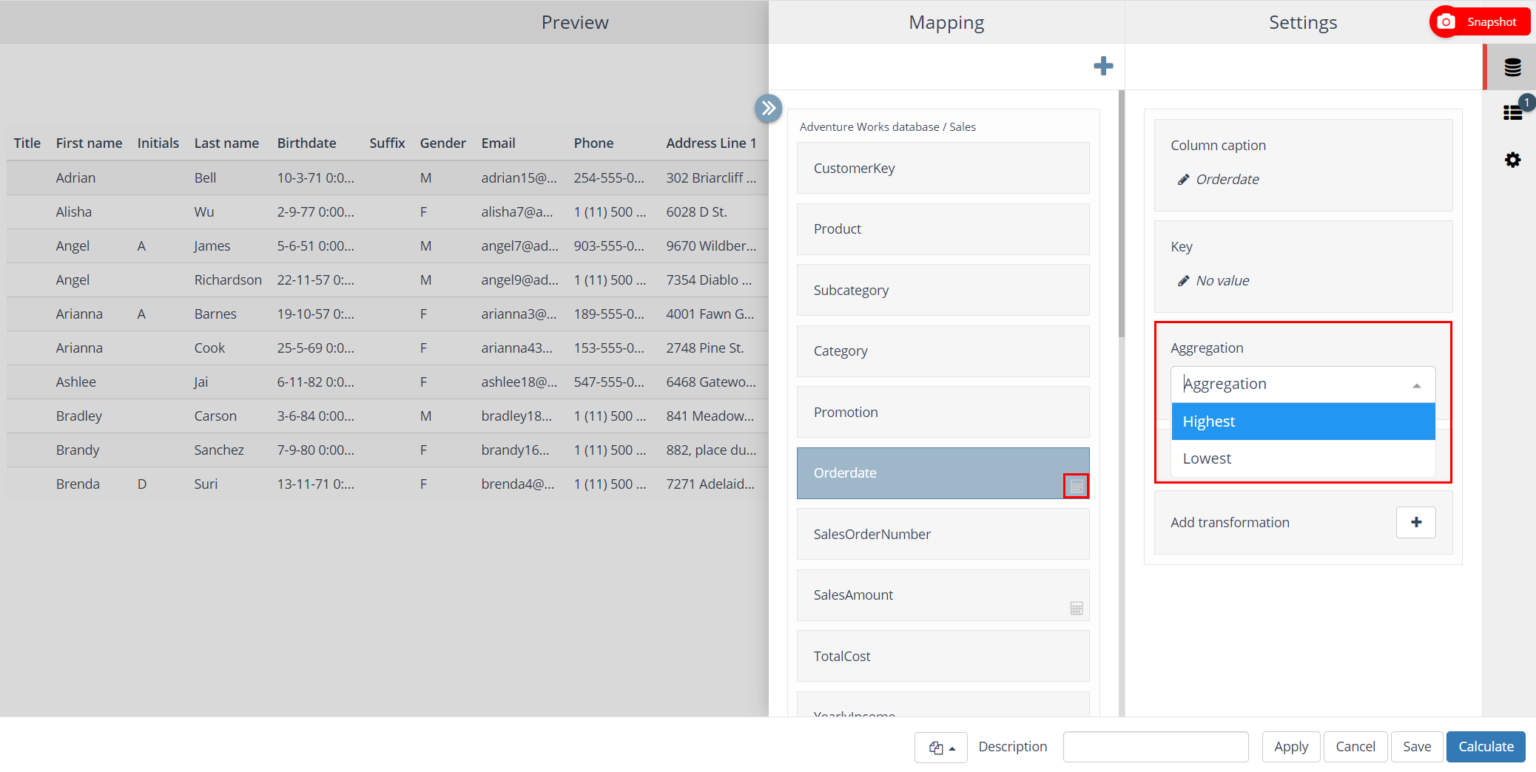The image size is (1536, 772).
Task: Click the Email column header
Action: [498, 143]
